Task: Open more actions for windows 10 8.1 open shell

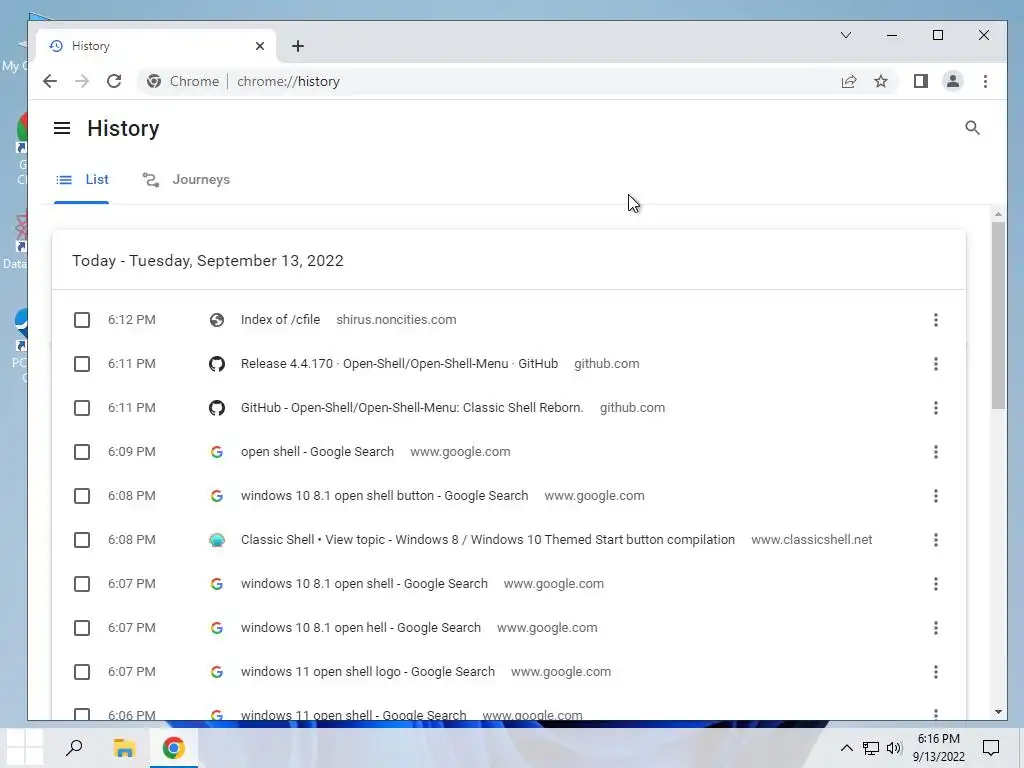Action: click(936, 584)
